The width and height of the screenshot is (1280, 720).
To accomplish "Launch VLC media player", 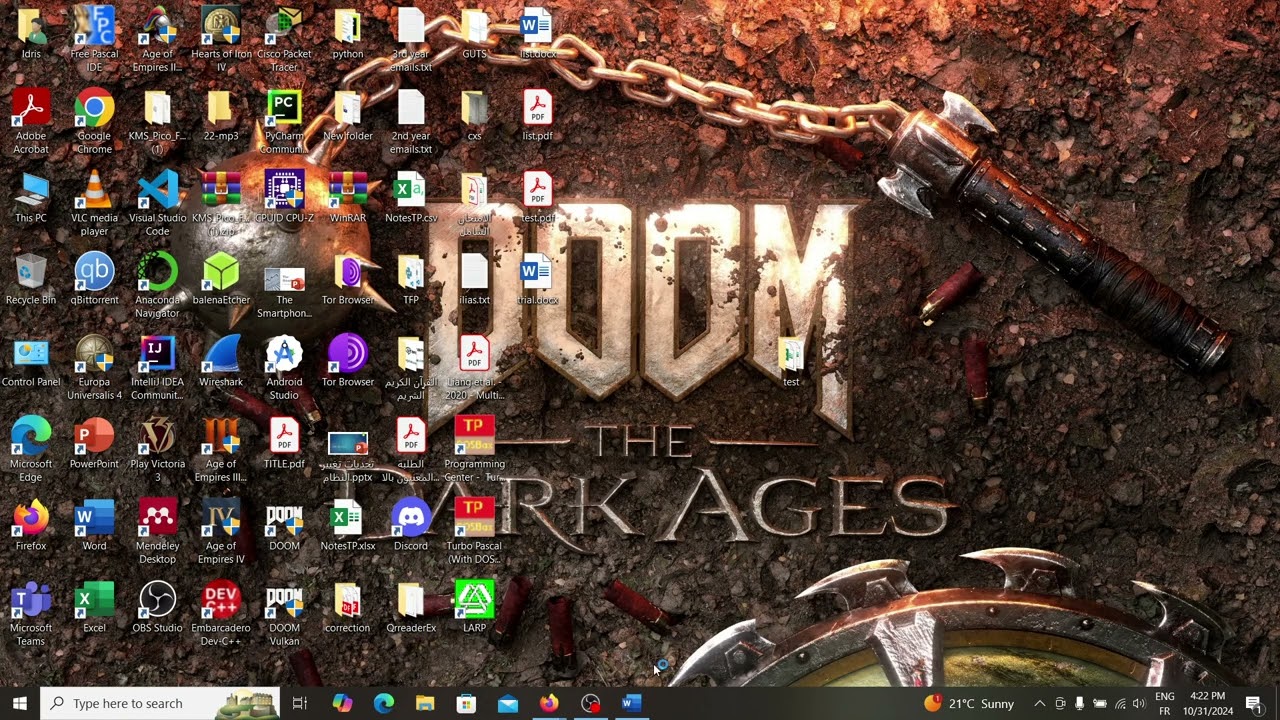I will pyautogui.click(x=94, y=203).
